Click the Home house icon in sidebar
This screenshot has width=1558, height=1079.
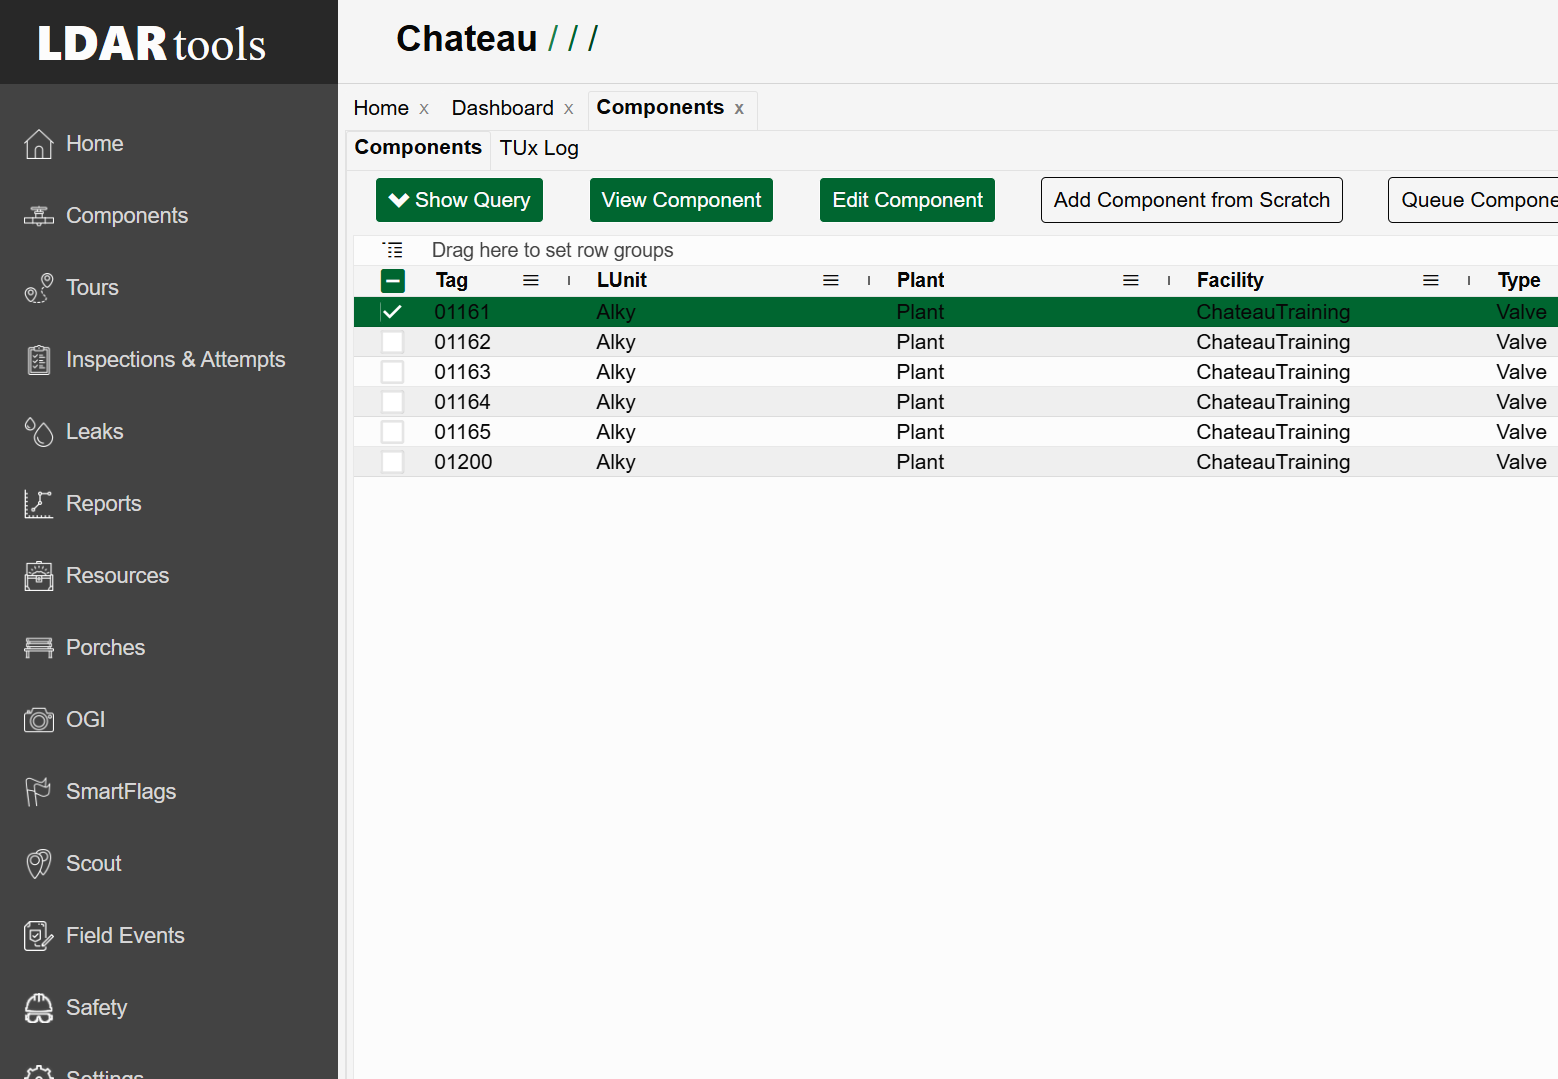[39, 144]
